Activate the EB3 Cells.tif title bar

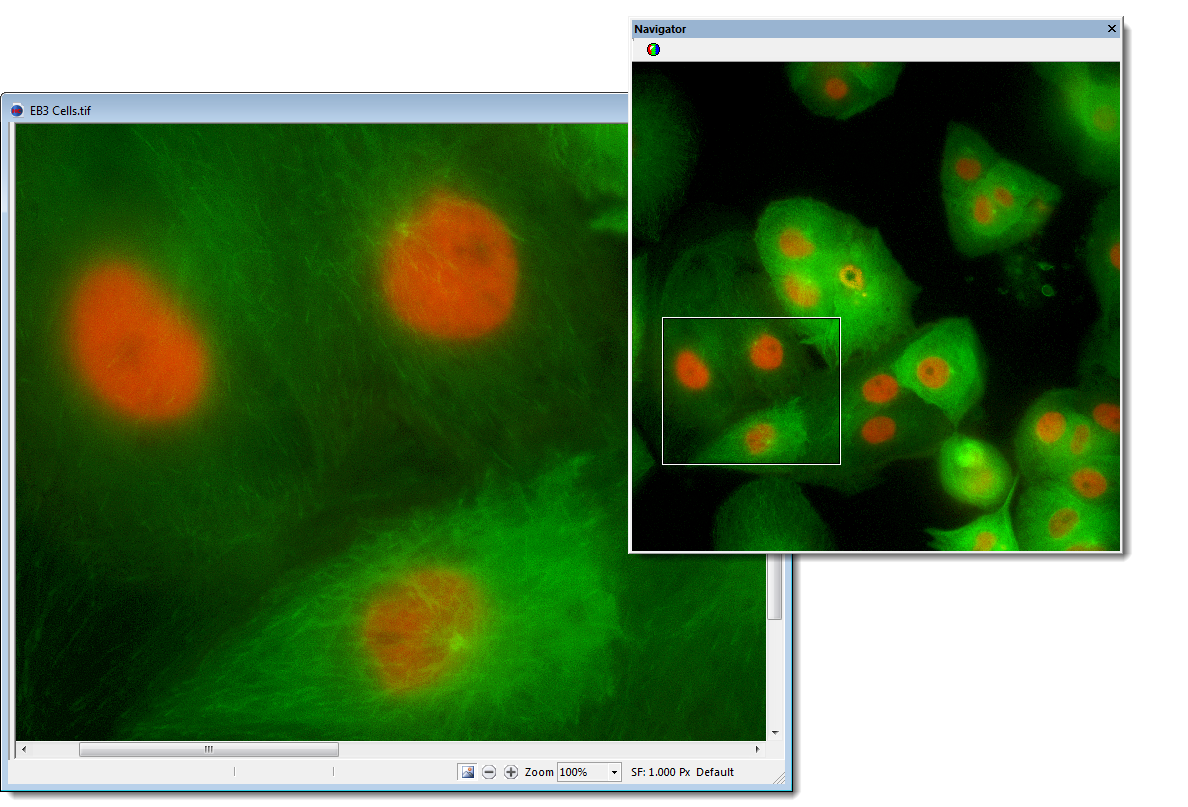[x=300, y=110]
